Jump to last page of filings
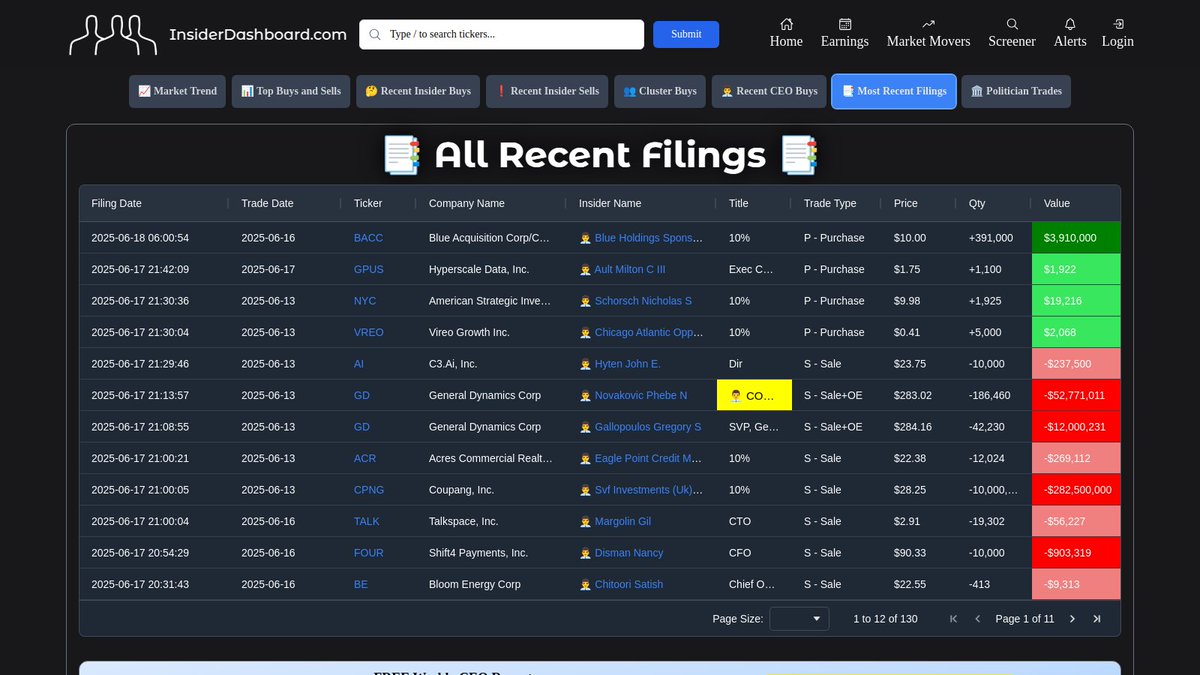Image resolution: width=1200 pixels, height=675 pixels. (x=1096, y=619)
